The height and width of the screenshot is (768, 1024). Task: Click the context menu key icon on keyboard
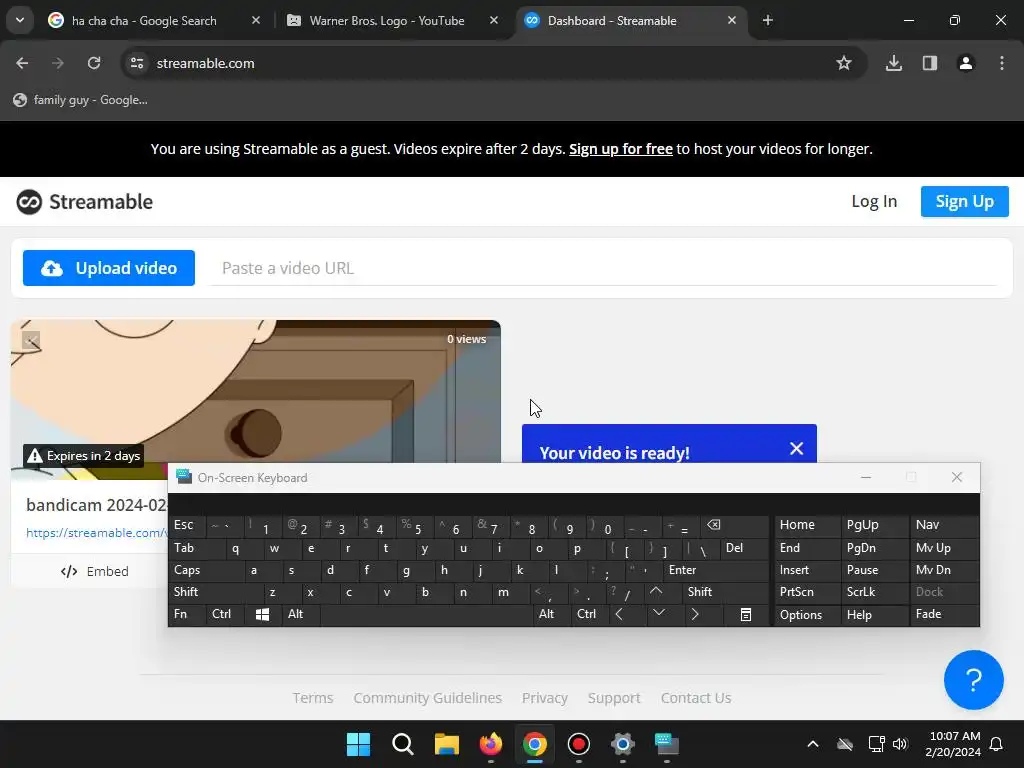(x=746, y=615)
